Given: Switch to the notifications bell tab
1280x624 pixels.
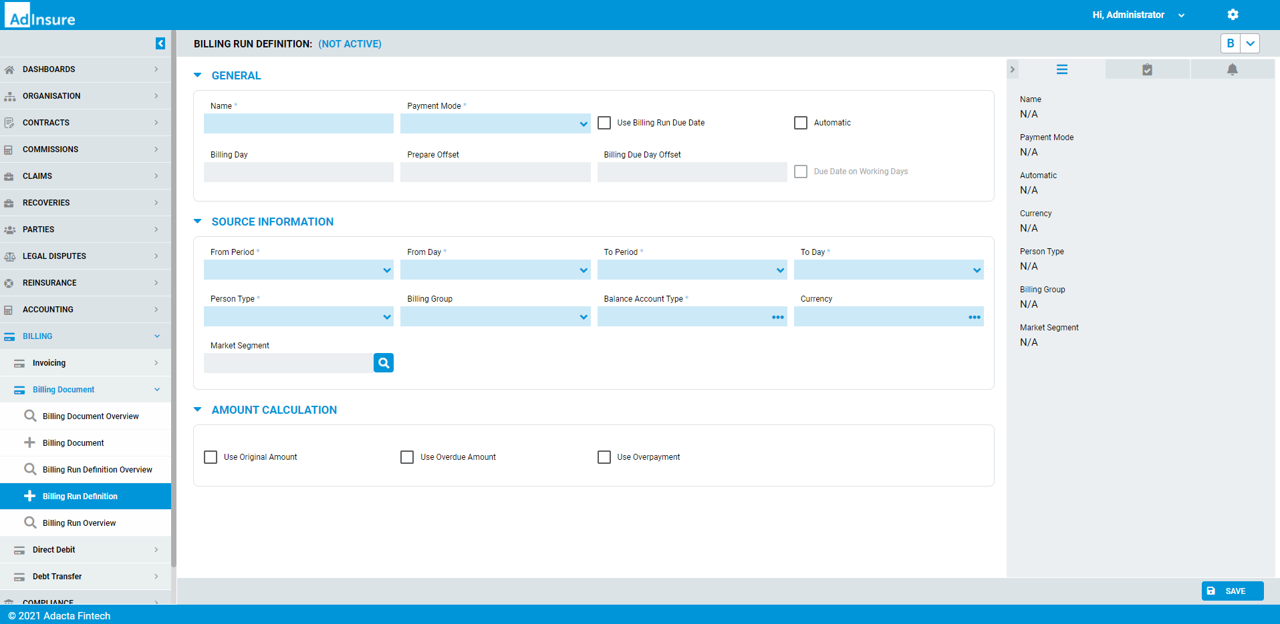Looking at the screenshot, I should [x=1232, y=69].
